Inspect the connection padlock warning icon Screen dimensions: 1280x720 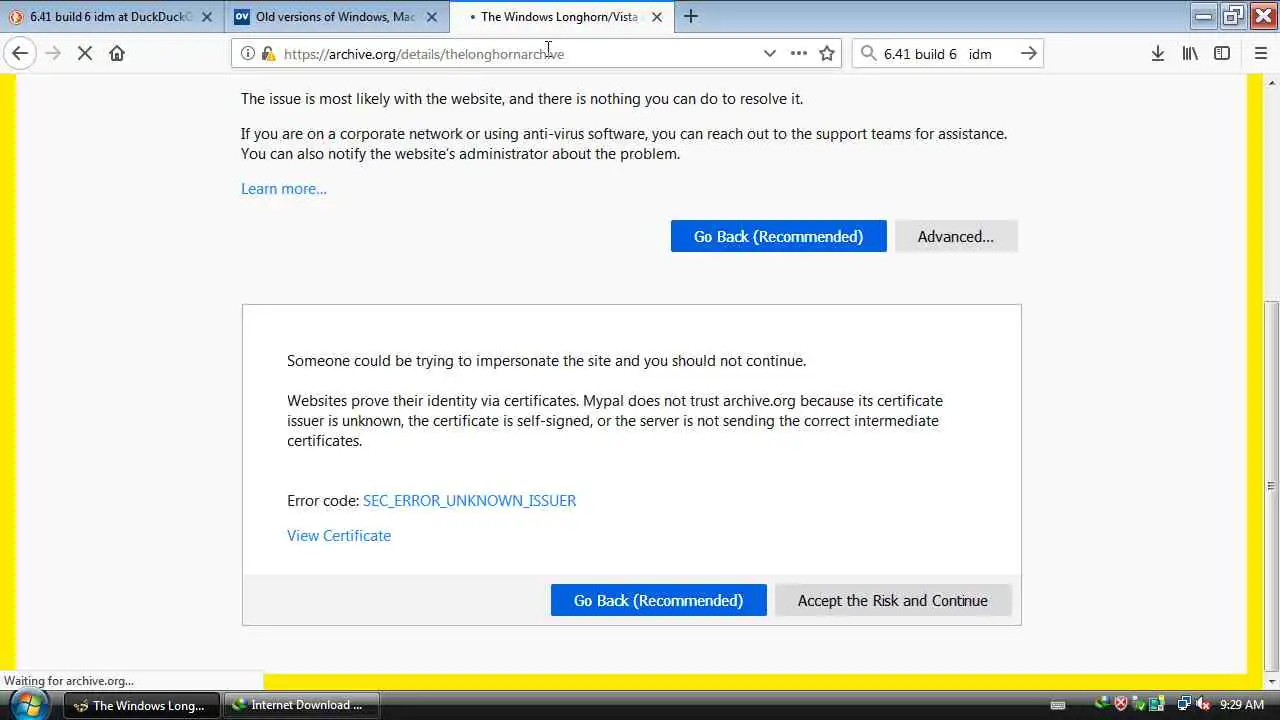pyautogui.click(x=268, y=54)
